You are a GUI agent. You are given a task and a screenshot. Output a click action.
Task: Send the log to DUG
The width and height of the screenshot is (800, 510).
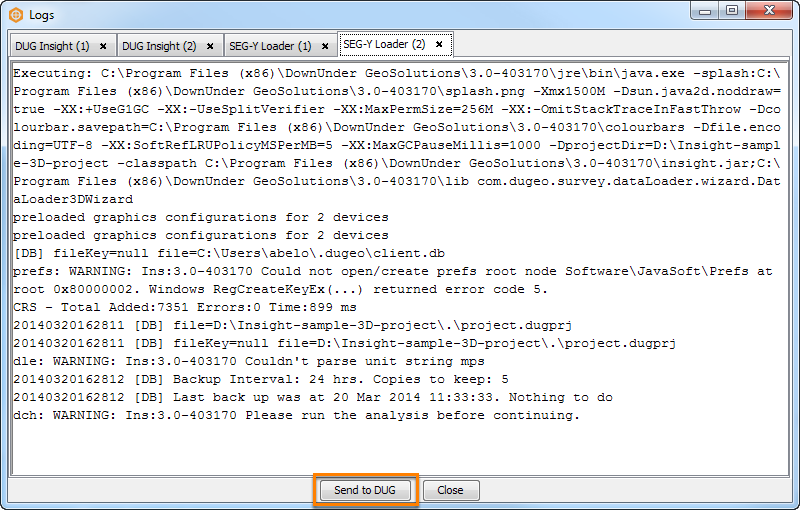(365, 490)
